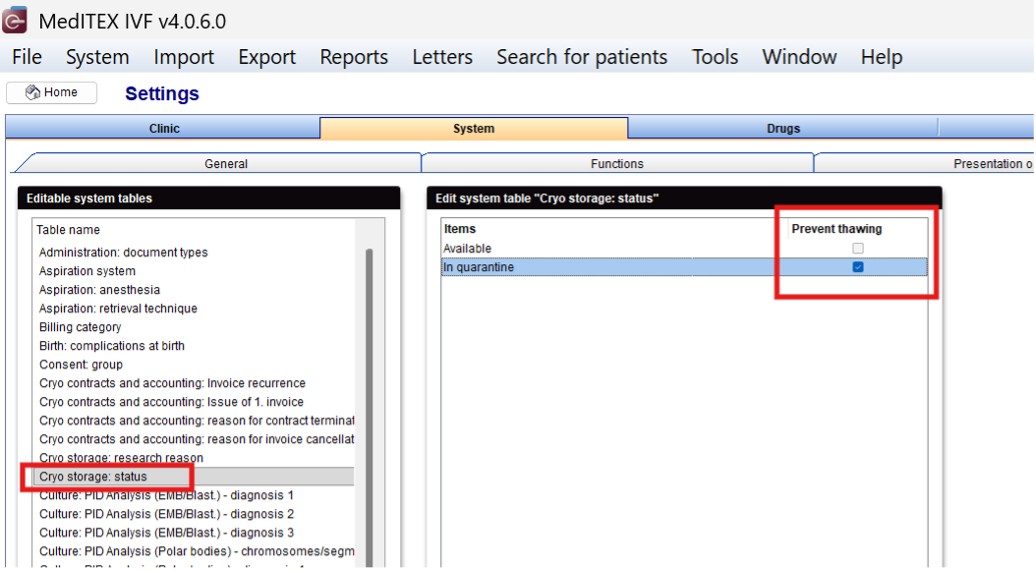The height and width of the screenshot is (571, 1036).
Task: Open the Import menu
Action: tap(184, 57)
